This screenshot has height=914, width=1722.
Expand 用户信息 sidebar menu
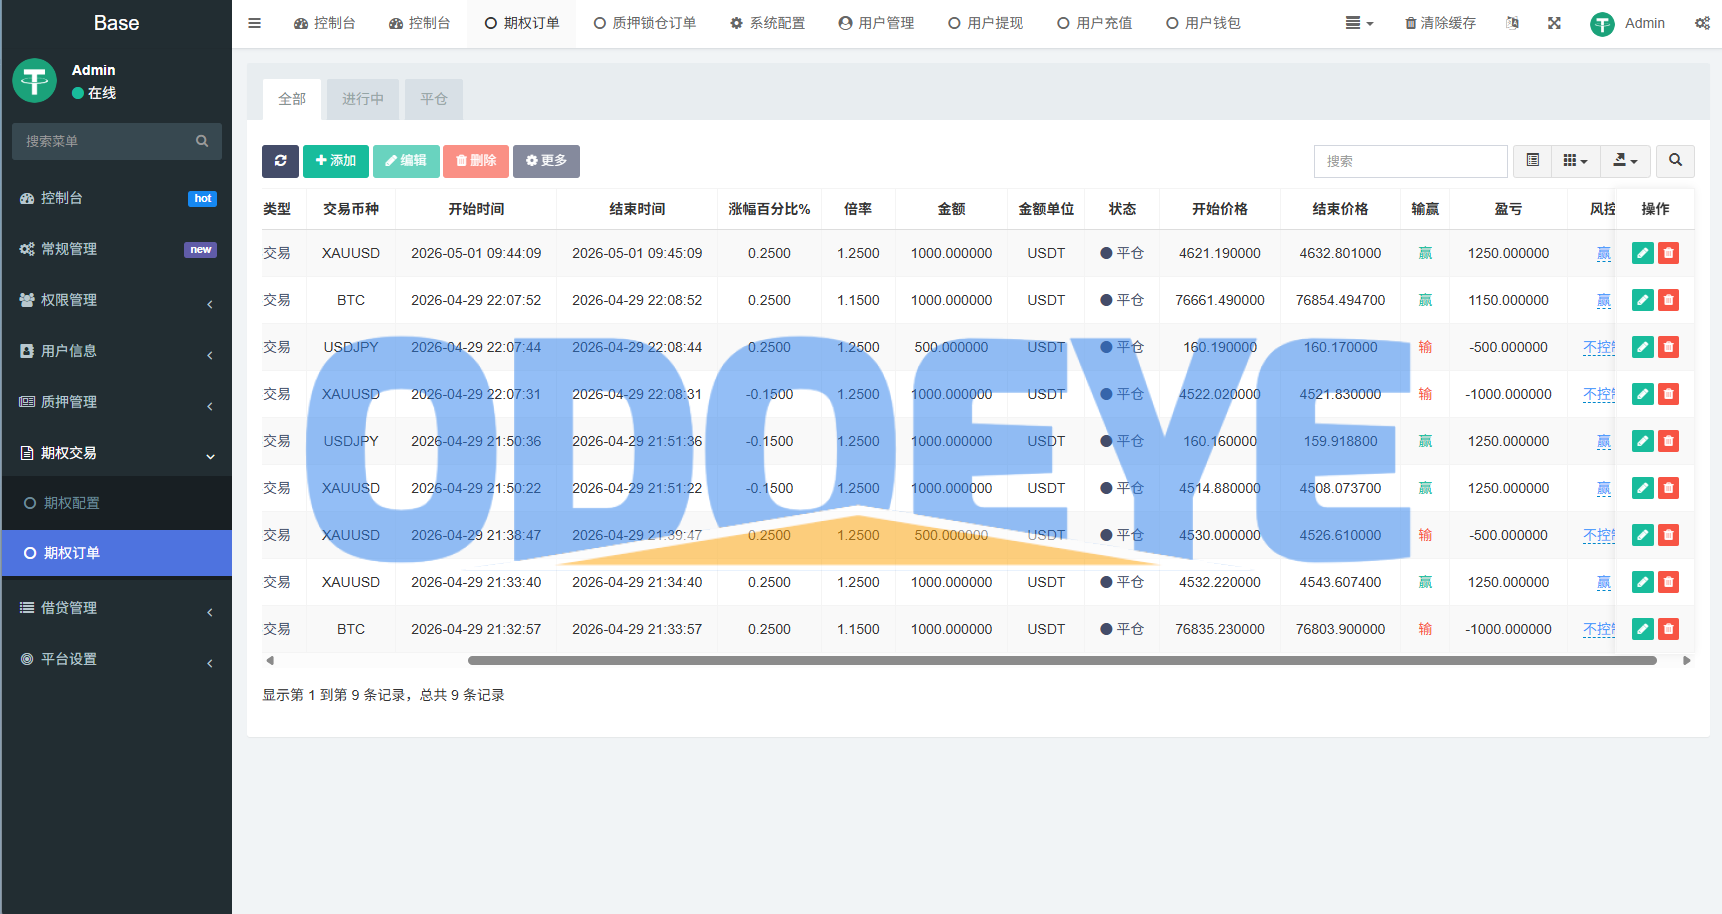(x=117, y=351)
